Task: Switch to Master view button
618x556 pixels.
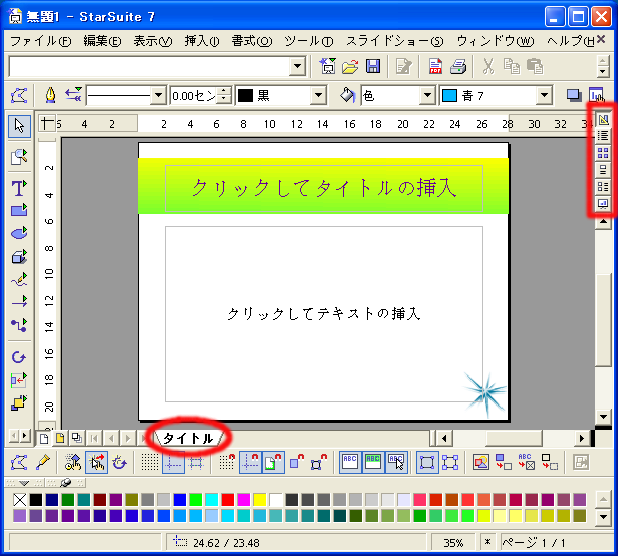Action: [x=60, y=438]
